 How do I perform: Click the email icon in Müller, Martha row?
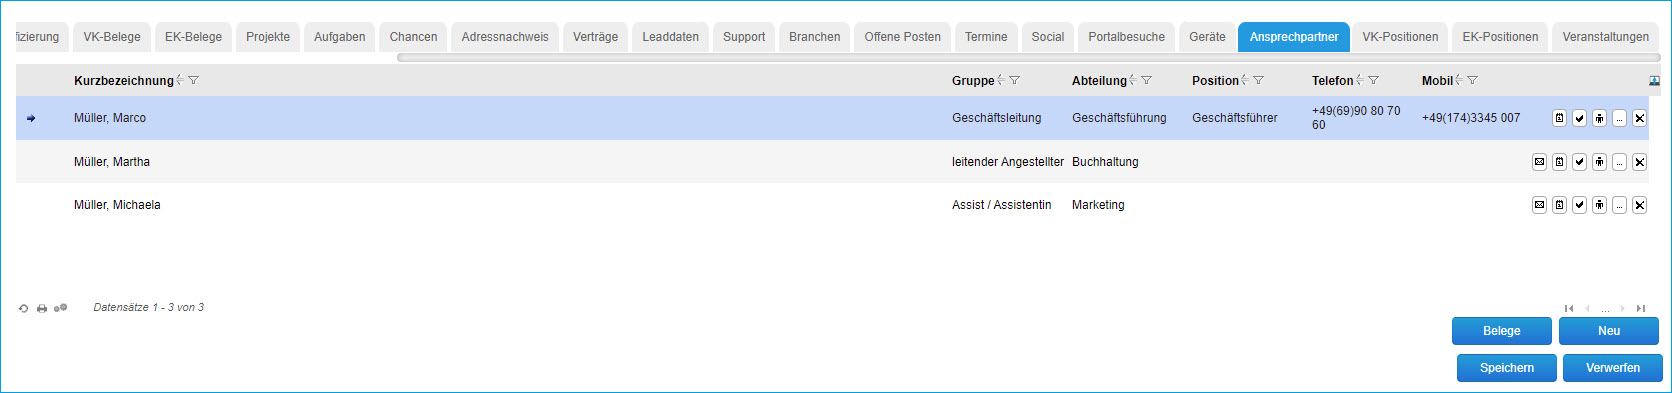(x=1539, y=162)
